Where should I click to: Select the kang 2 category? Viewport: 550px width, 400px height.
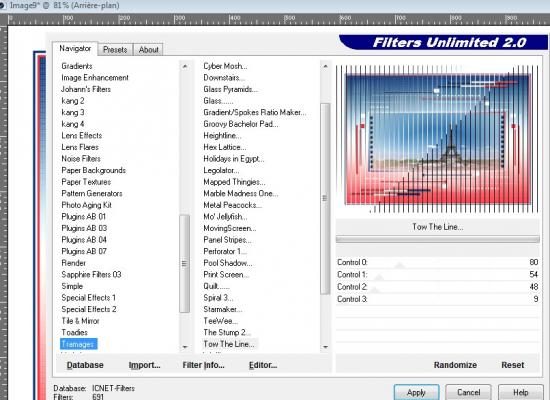[x=73, y=101]
